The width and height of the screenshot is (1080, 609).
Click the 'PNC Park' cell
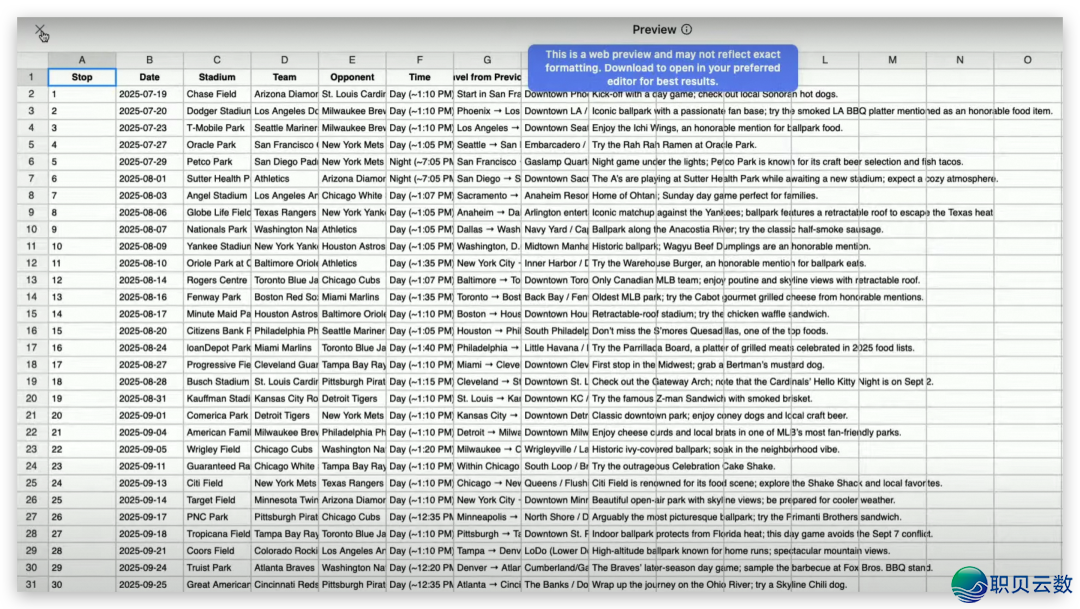[217, 517]
